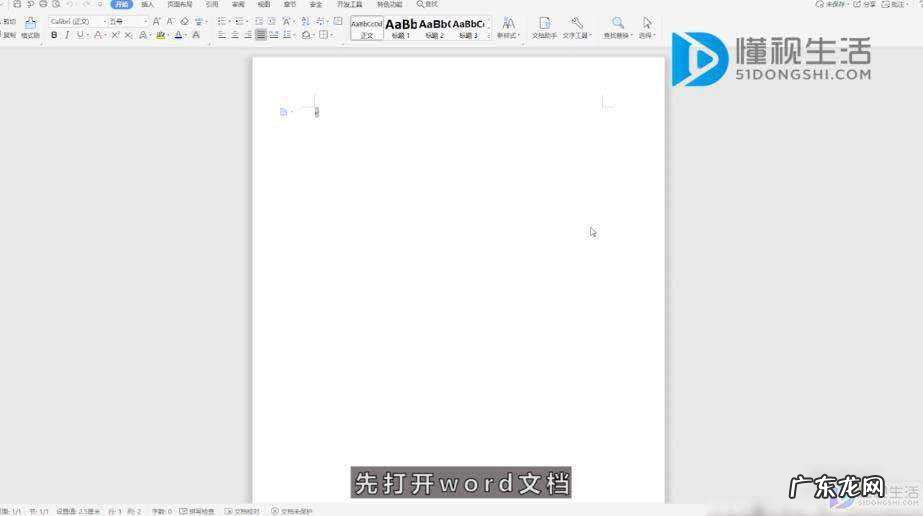Screen dimensions: 923x516
Task: Click the print icon in quick access bar
Action: tap(43, 4)
